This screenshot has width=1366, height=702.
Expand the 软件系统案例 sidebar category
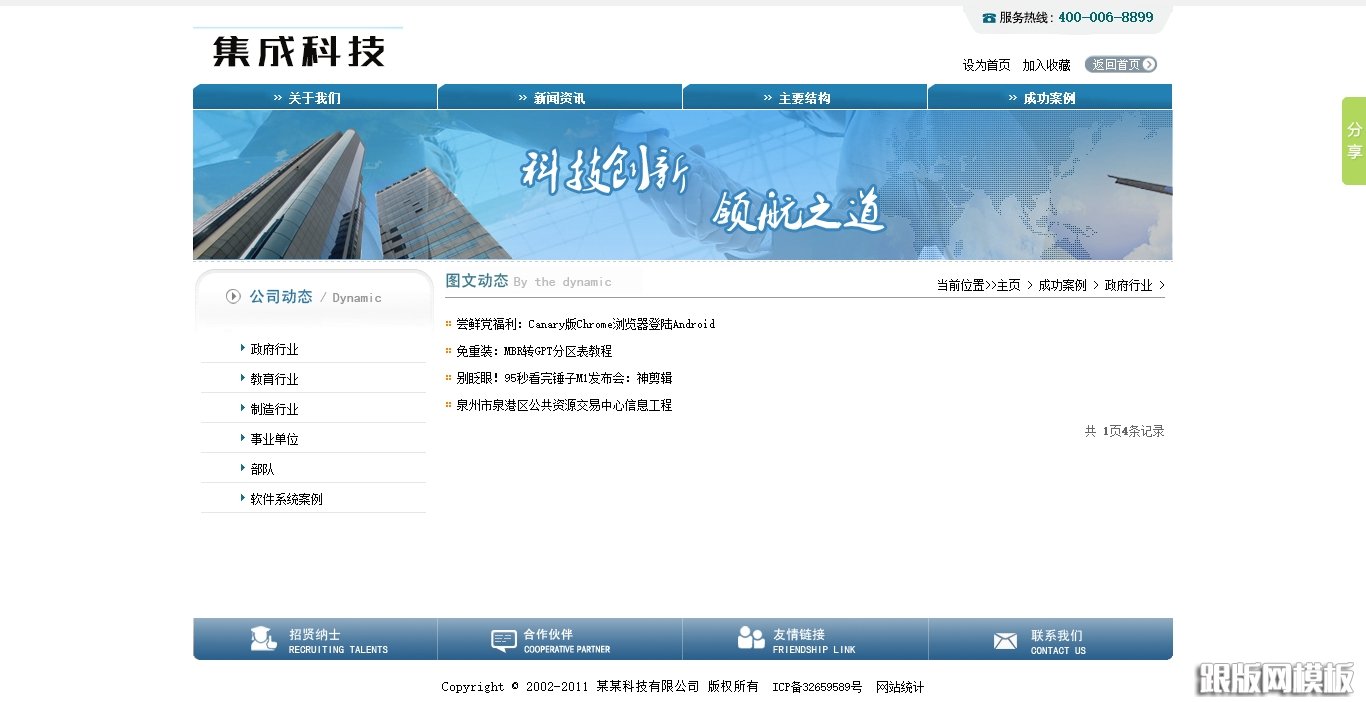(287, 497)
